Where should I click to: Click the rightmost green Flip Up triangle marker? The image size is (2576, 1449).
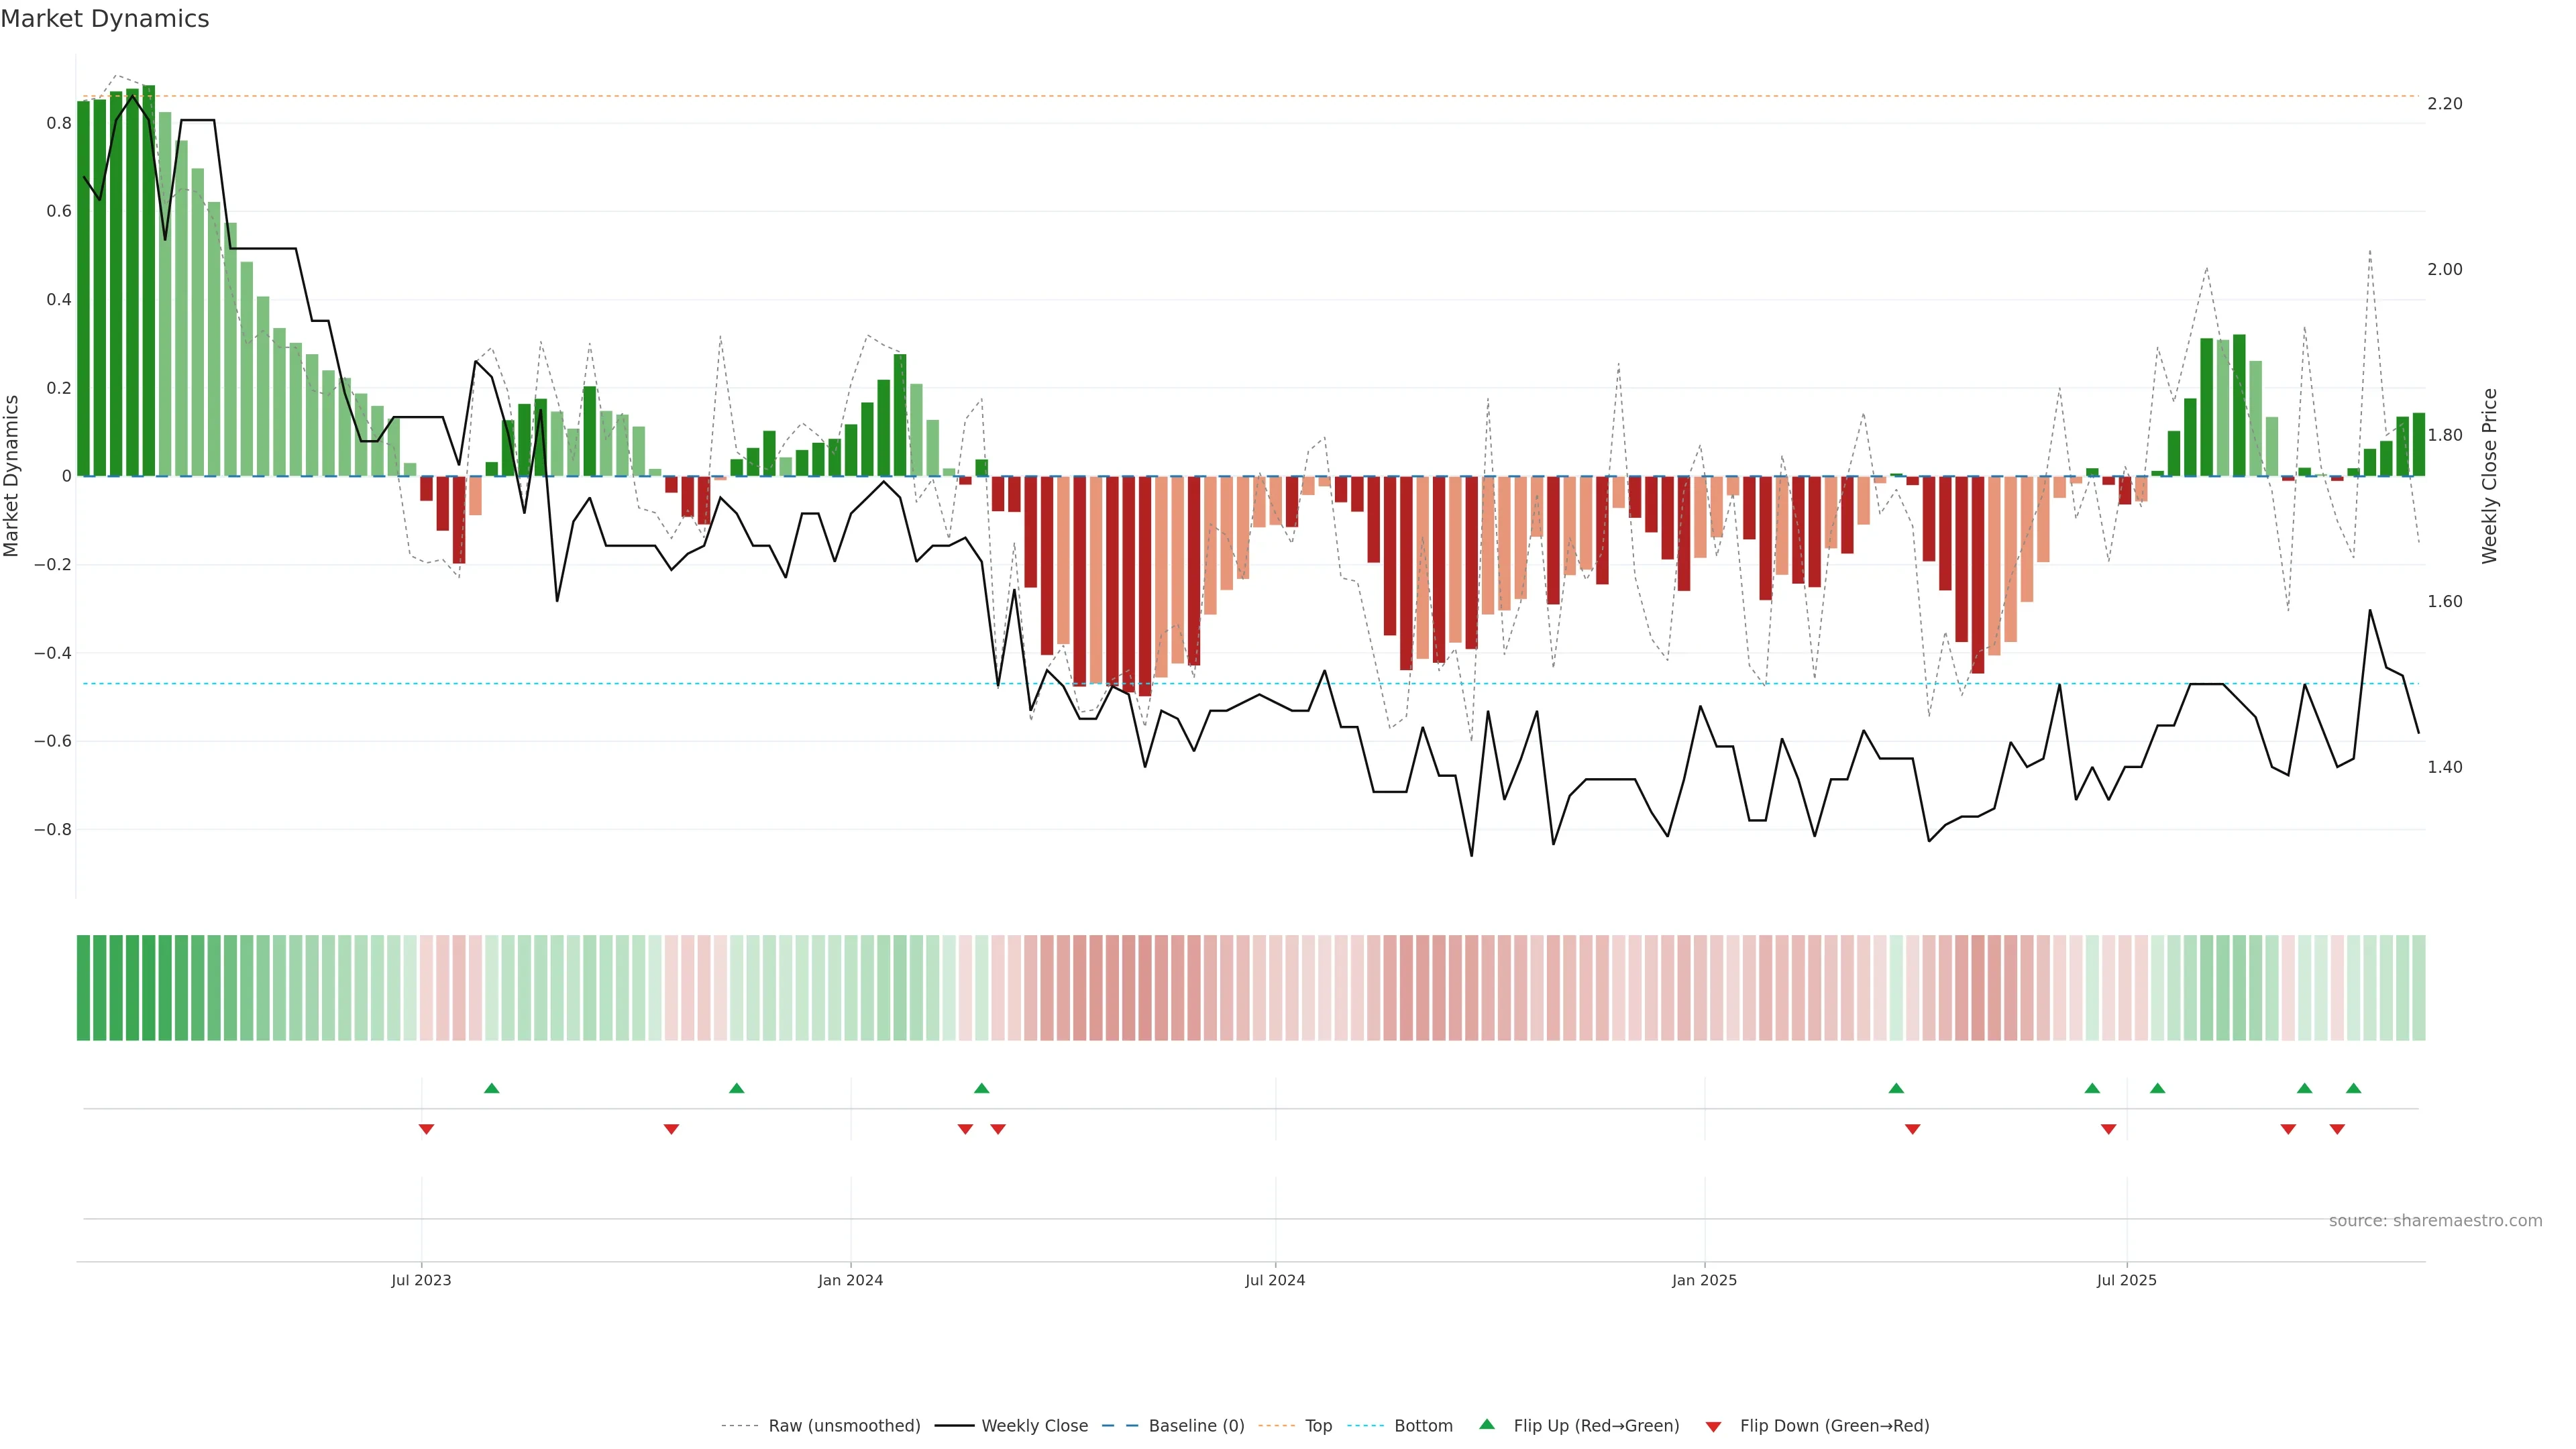coord(2353,1088)
